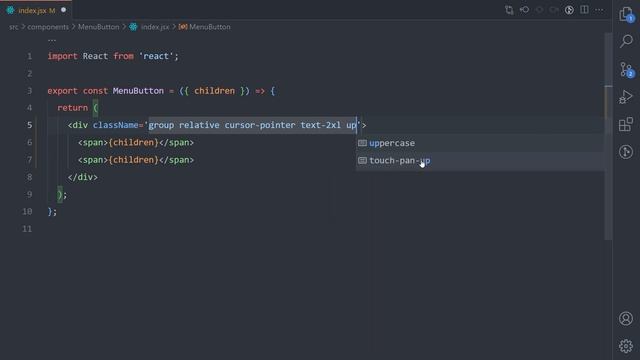Open the MenuButton symbol breadcrumb
Screen dimensions: 640x360
pyautogui.click(x=210, y=27)
